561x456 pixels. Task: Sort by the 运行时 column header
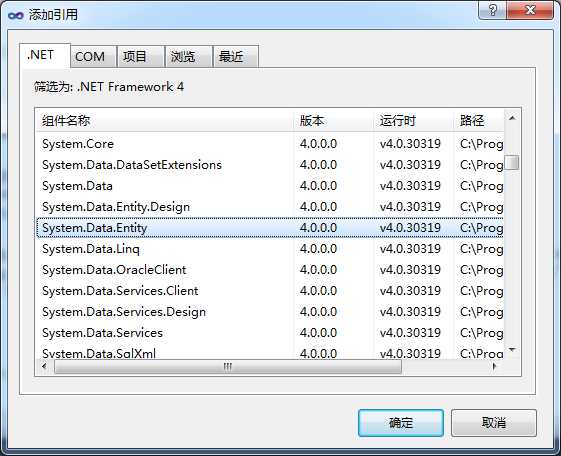pos(414,121)
